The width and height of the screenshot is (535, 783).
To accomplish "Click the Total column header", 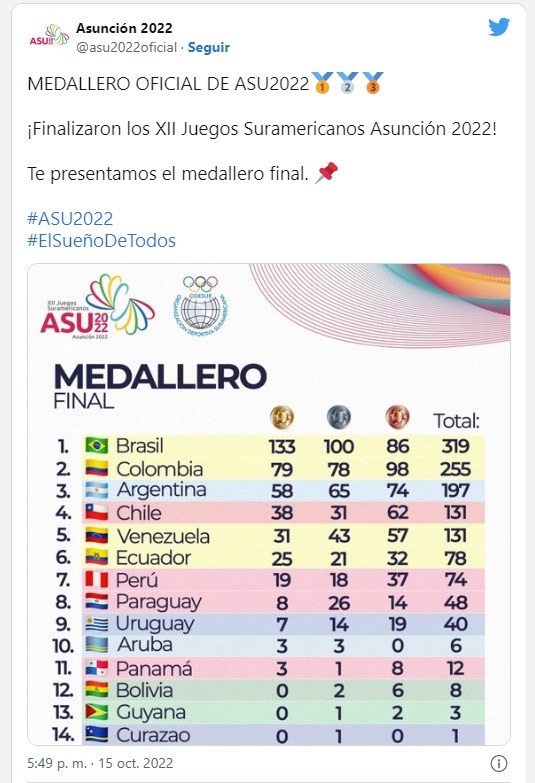I will [456, 421].
